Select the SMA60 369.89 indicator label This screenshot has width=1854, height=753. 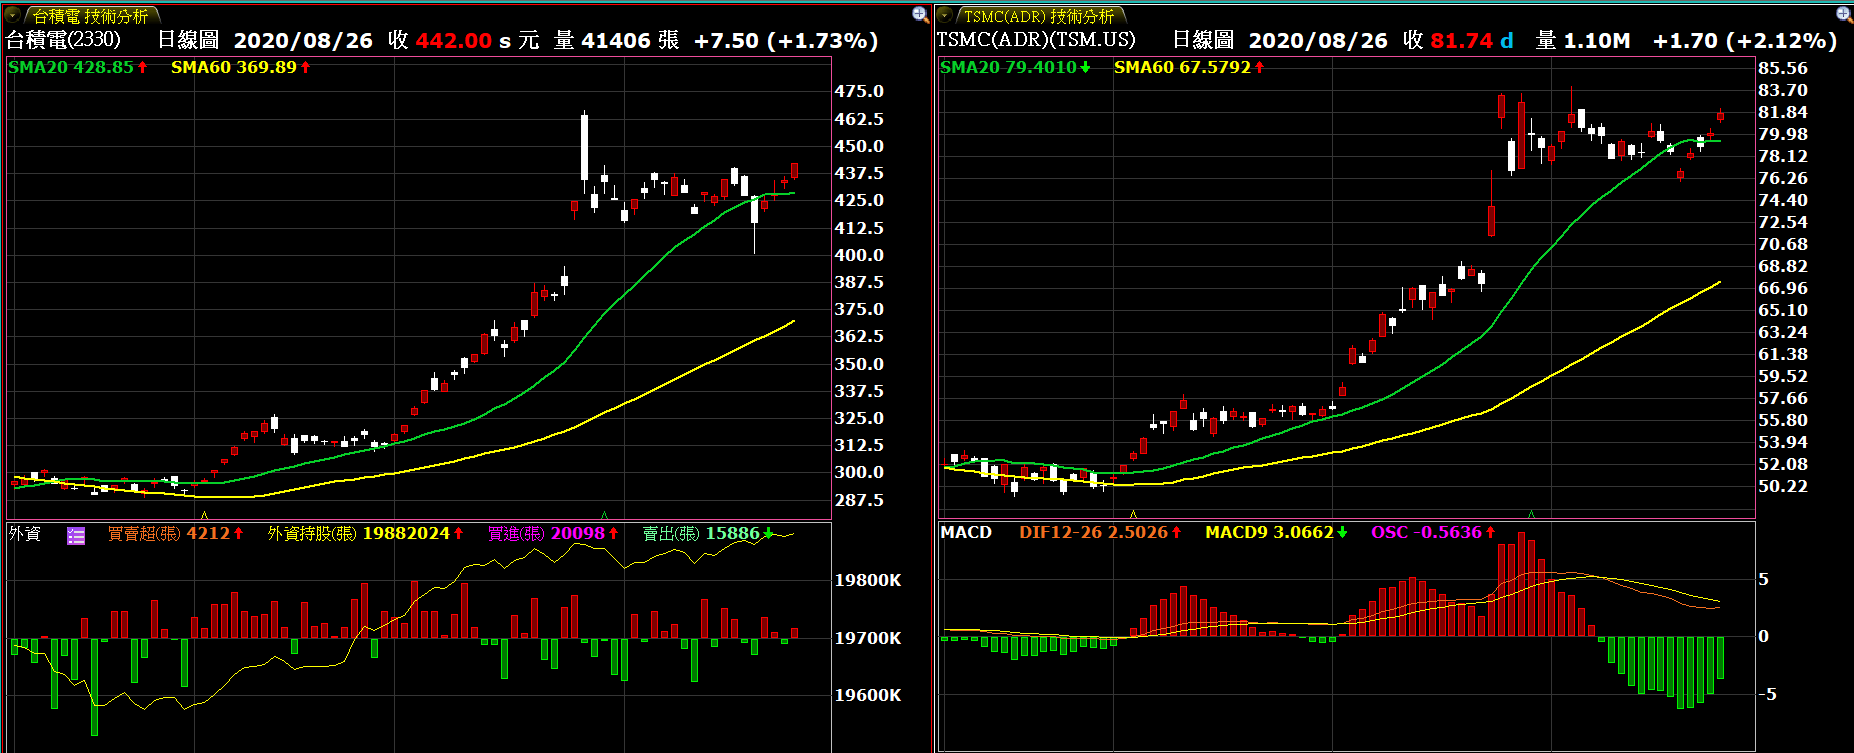tap(241, 67)
